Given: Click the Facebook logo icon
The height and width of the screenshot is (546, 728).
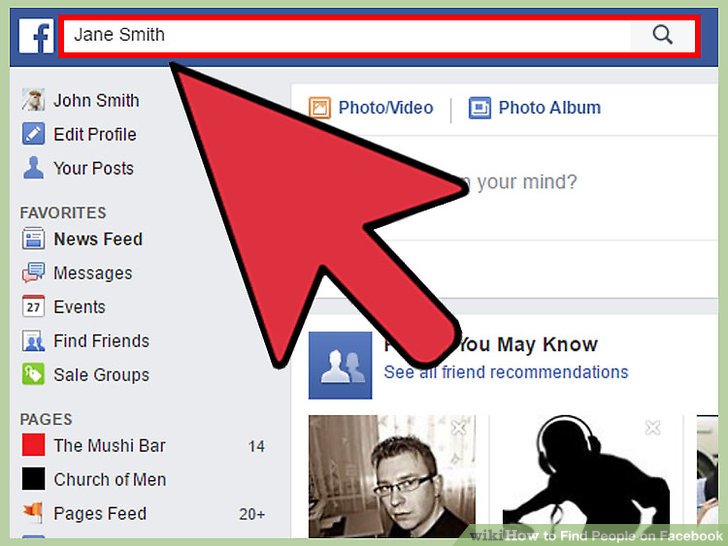Looking at the screenshot, I should (x=36, y=36).
